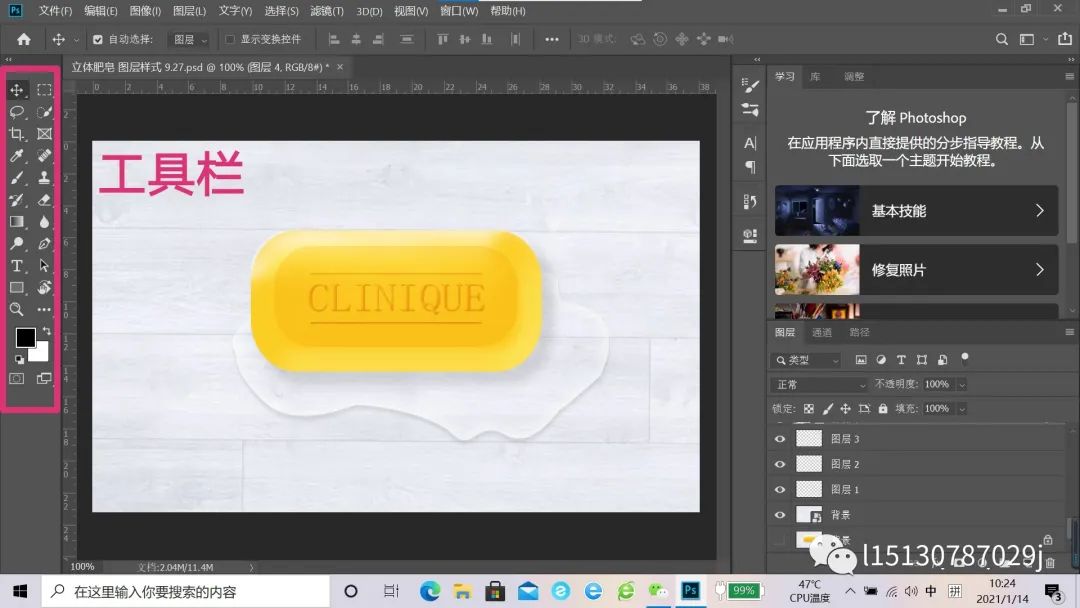Viewport: 1080px width, 608px height.
Task: Pick the Eraser tool
Action: [x=44, y=200]
